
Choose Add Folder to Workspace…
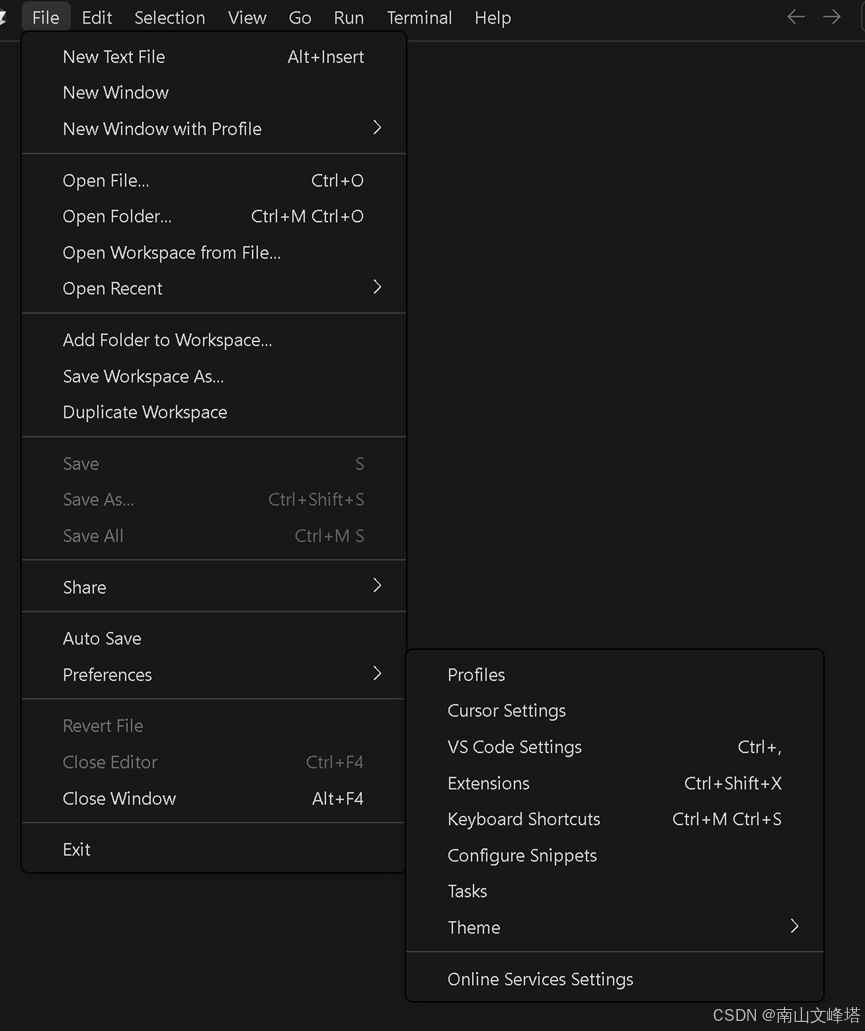pyautogui.click(x=167, y=340)
